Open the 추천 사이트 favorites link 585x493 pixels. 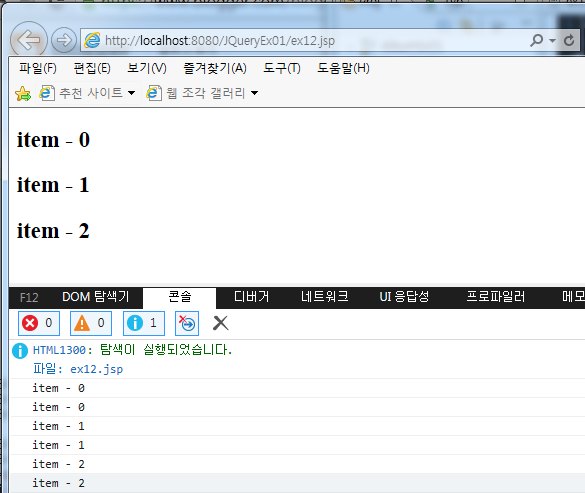81,93
